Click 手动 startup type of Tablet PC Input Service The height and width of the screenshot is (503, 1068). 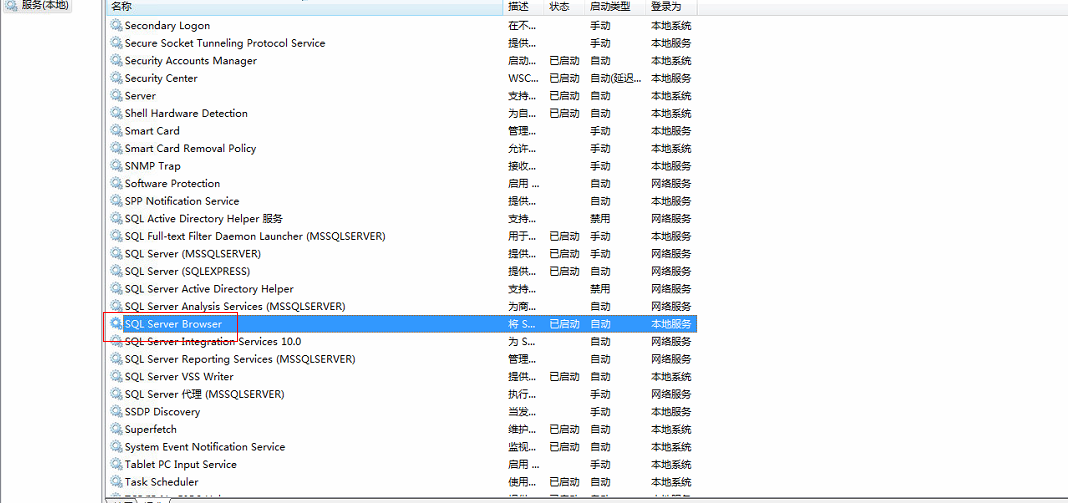[x=600, y=465]
